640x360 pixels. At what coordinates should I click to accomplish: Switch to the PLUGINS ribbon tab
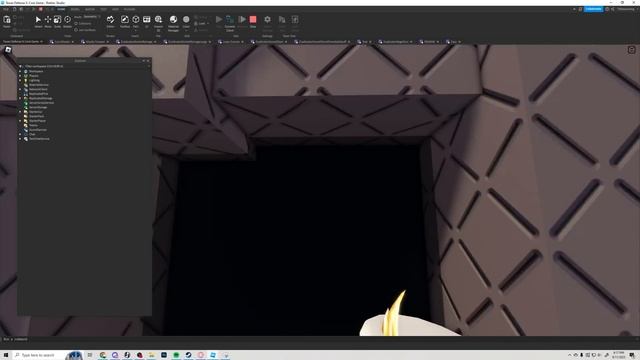coord(129,9)
